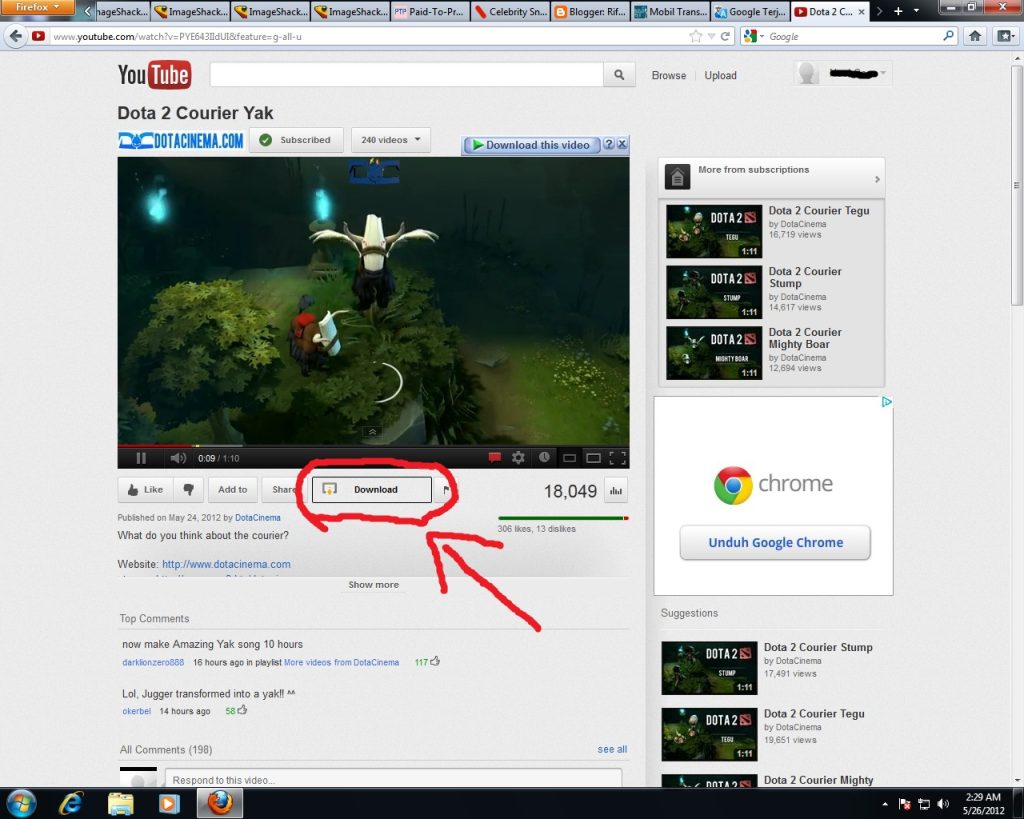Click the Share button

283,490
